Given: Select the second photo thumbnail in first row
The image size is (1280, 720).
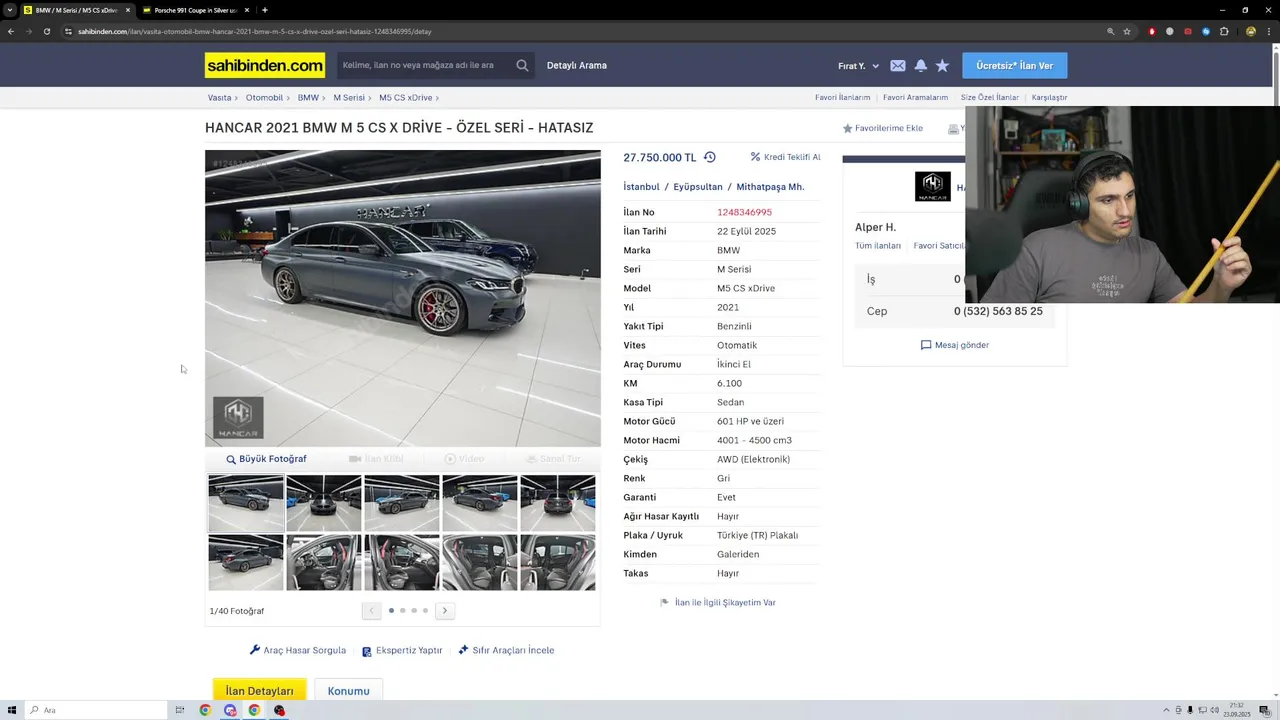Looking at the screenshot, I should coord(323,503).
